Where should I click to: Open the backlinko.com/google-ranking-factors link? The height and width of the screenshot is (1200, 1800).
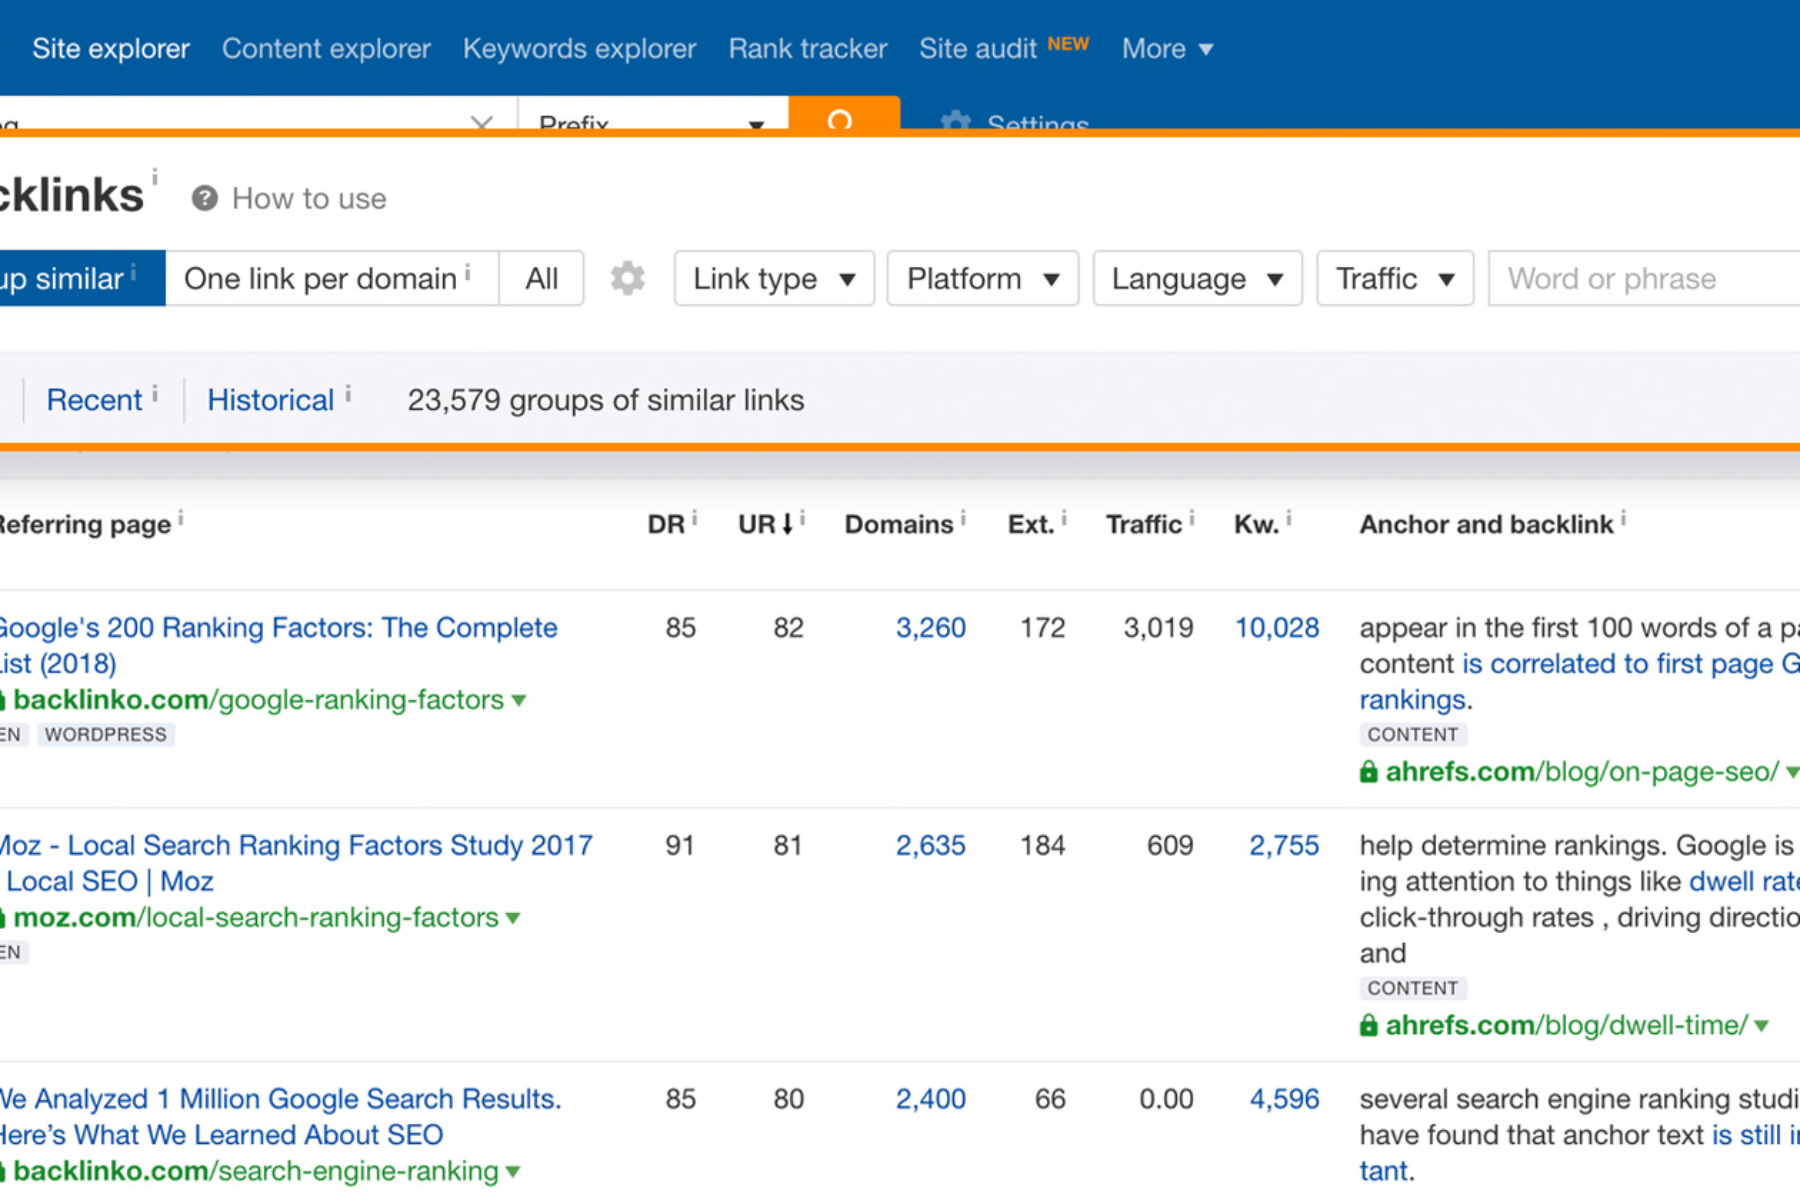258,700
